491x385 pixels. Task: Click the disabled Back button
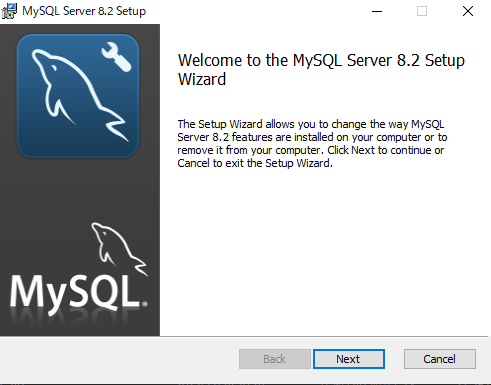(x=275, y=359)
